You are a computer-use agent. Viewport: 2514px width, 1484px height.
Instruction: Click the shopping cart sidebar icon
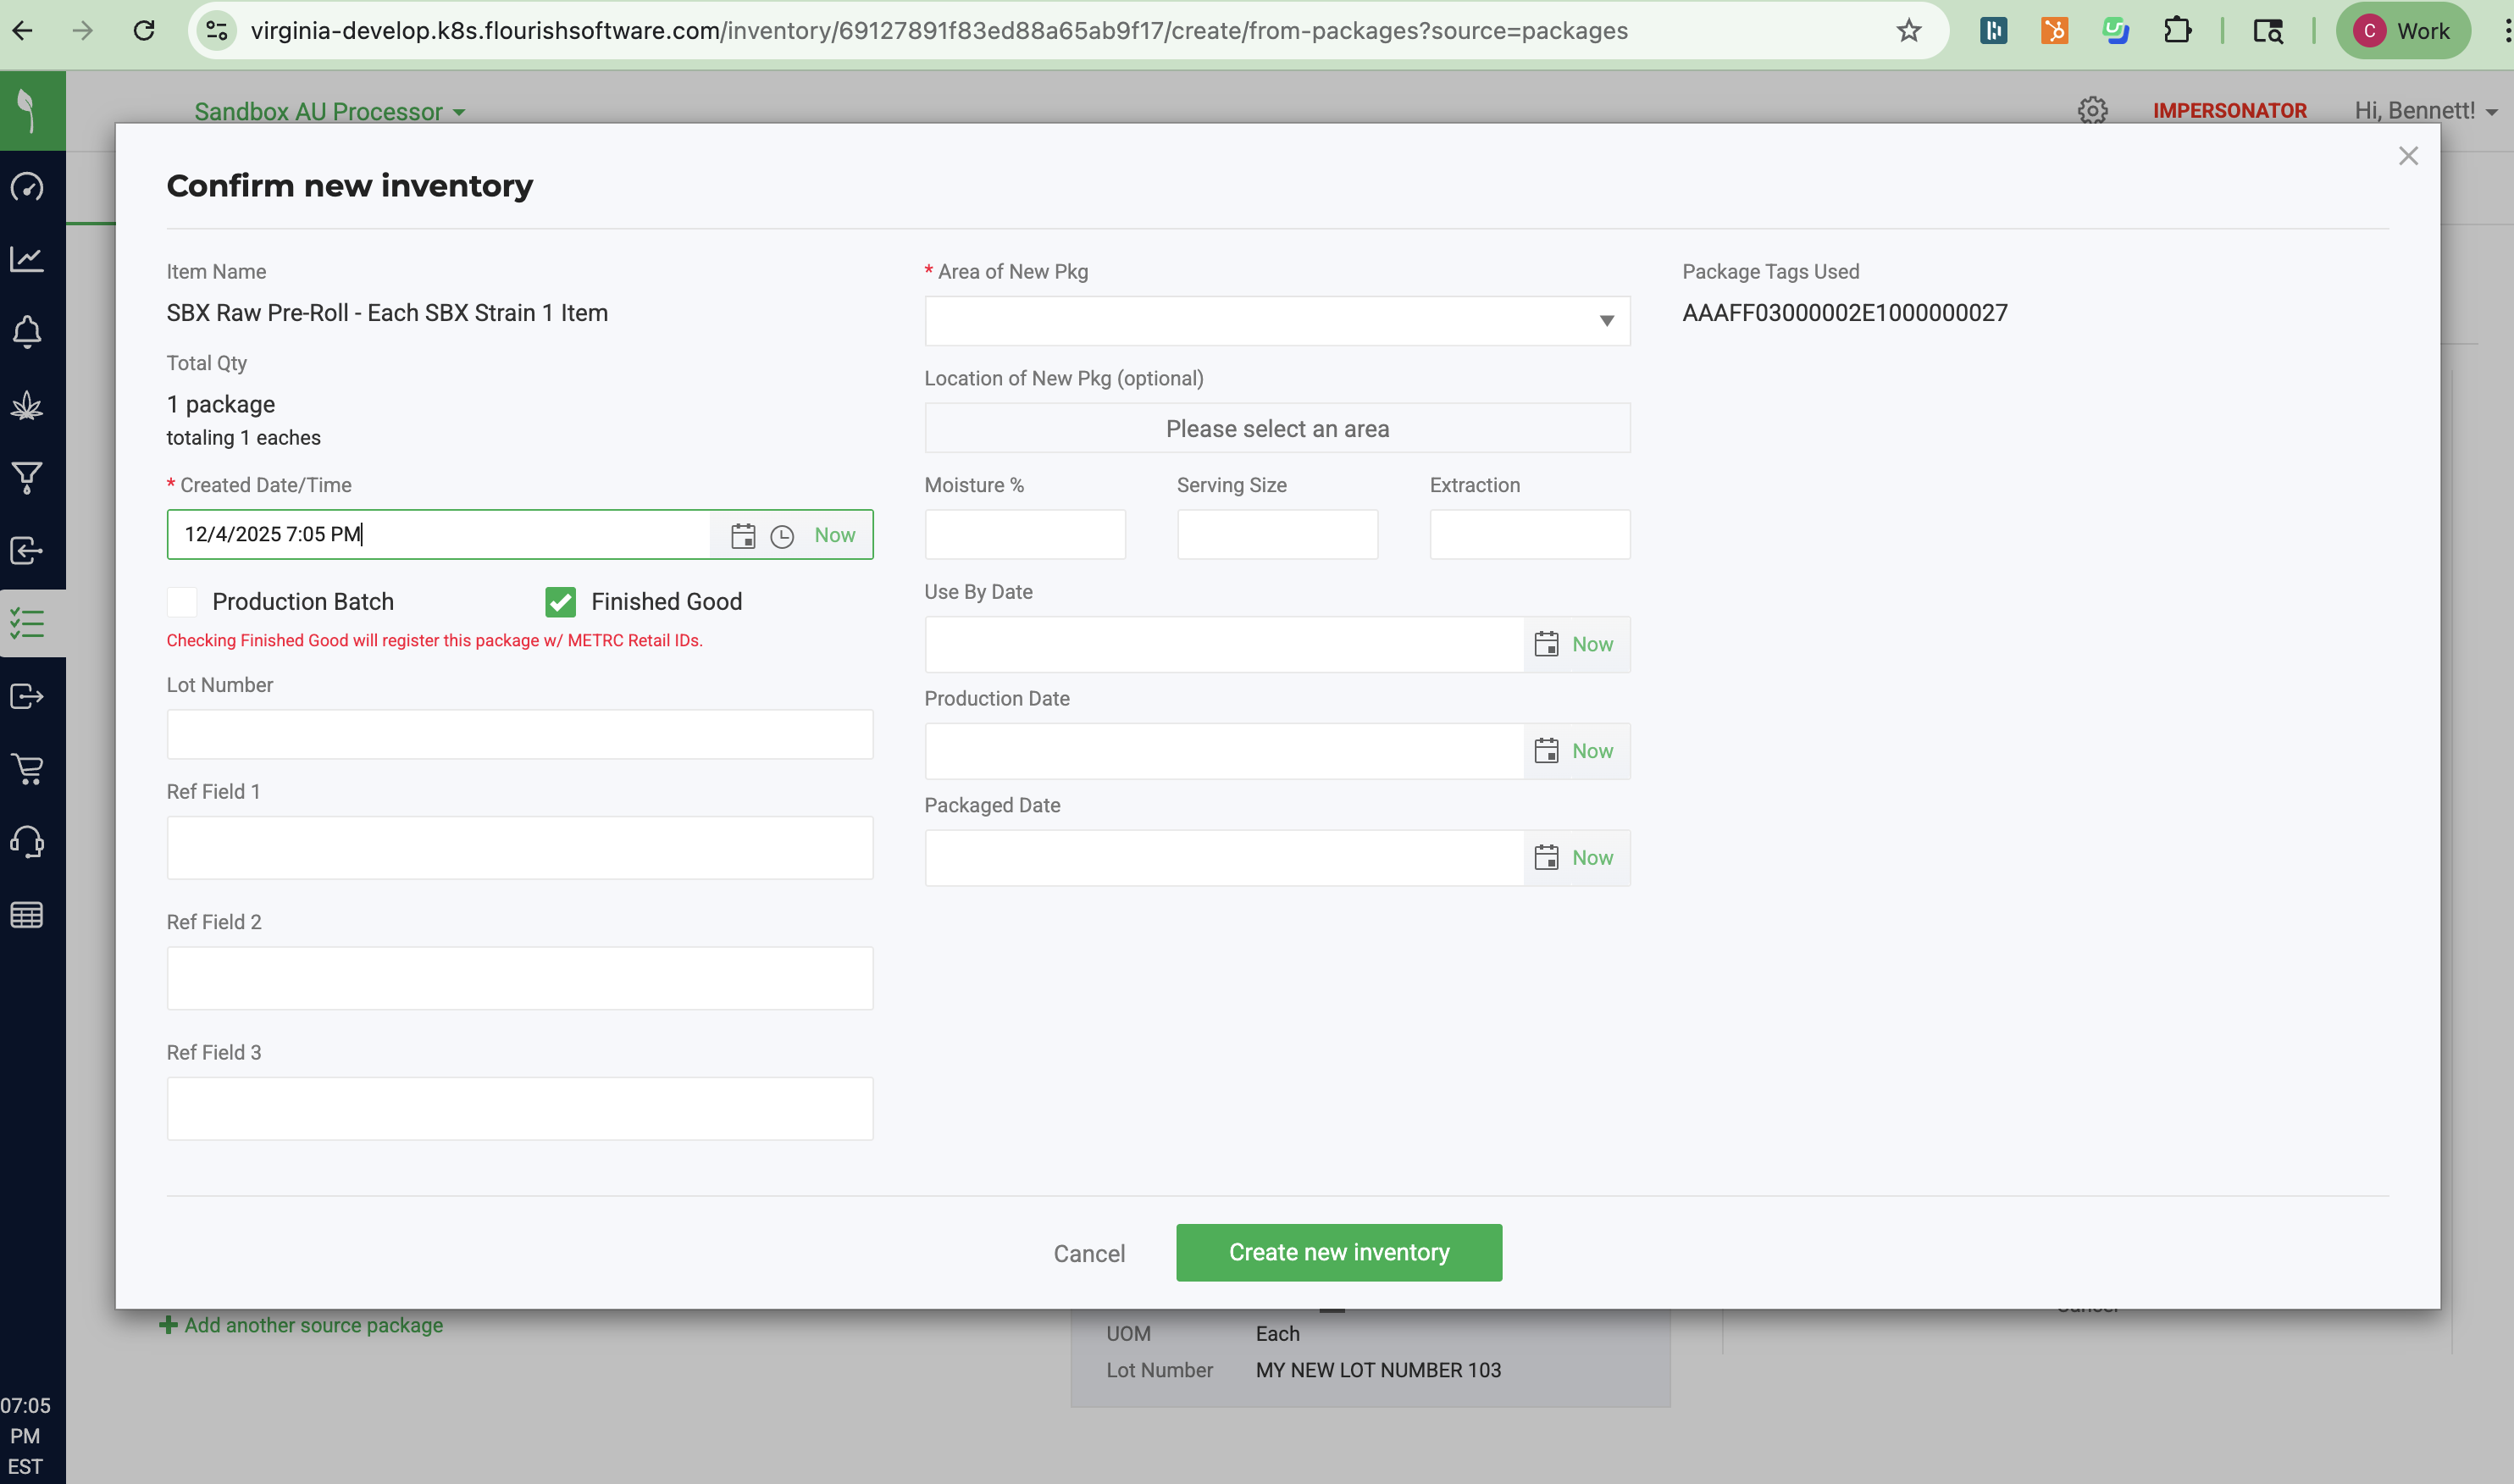(27, 768)
